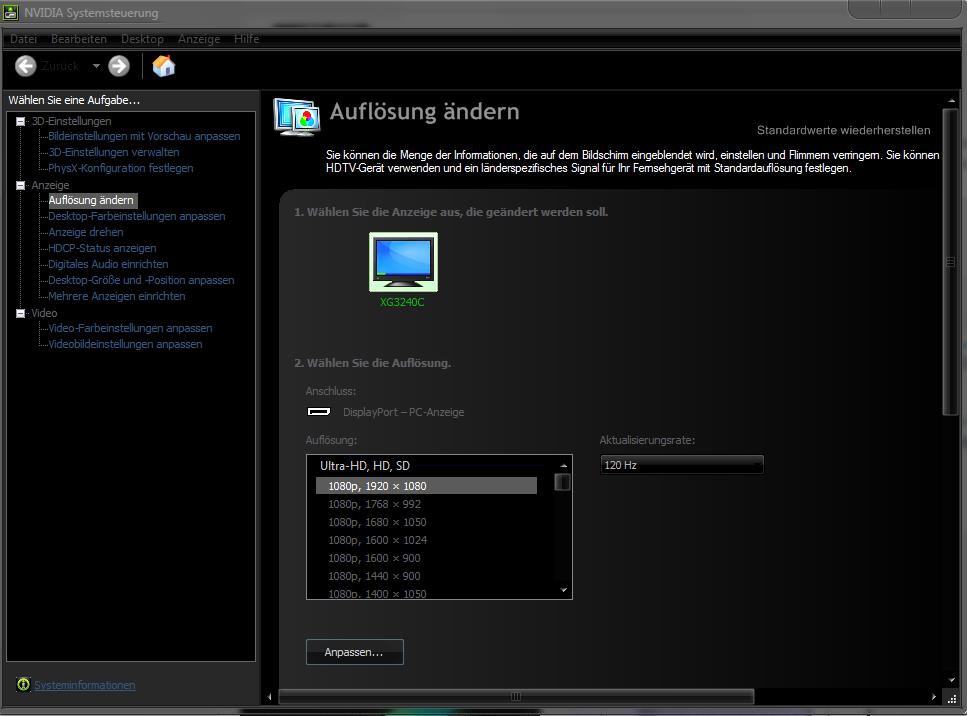Open Desktop-Farbeinstellungen anpassen
This screenshot has width=967, height=716.
point(137,216)
